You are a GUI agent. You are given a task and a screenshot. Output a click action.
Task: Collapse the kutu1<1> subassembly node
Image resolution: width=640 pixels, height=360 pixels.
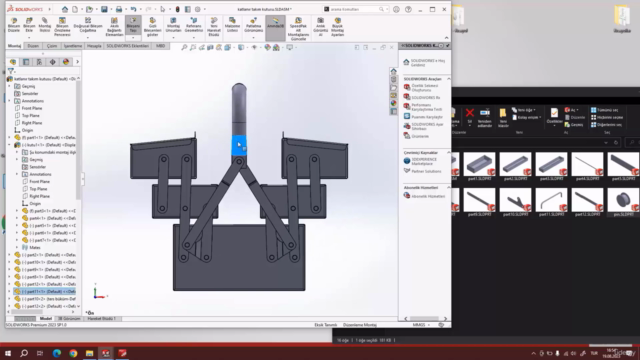pos(9,145)
